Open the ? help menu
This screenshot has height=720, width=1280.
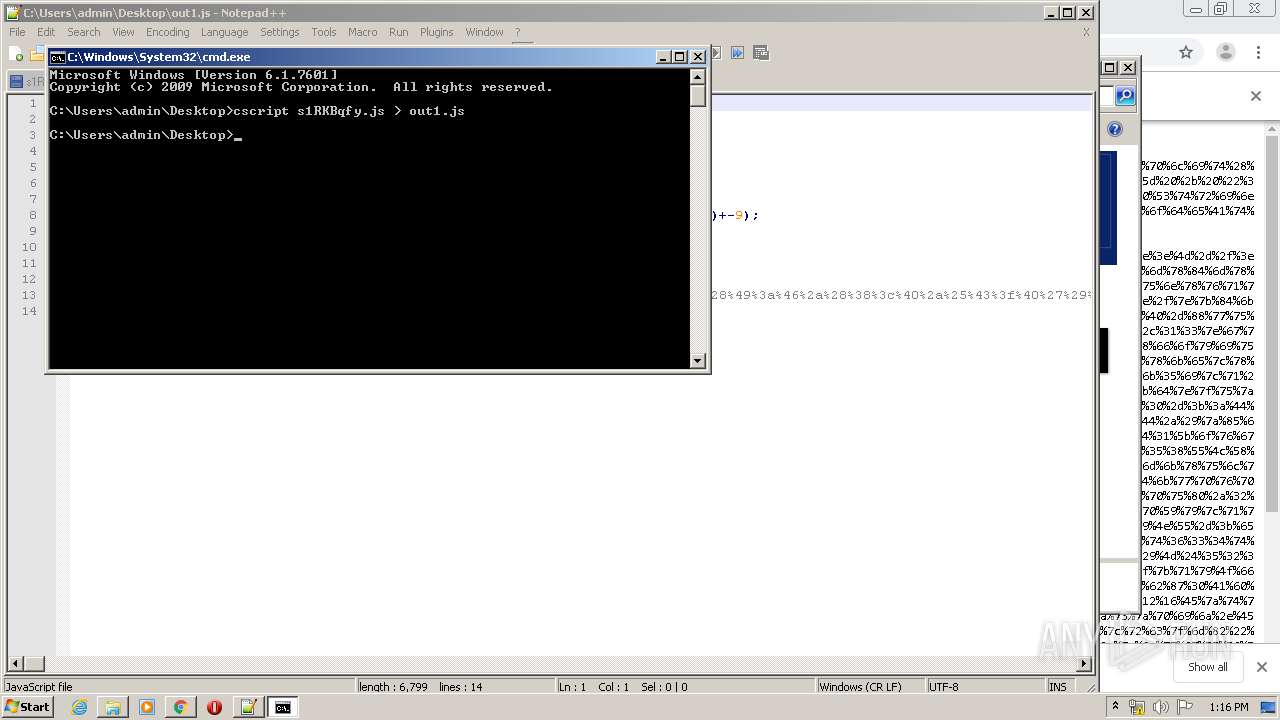click(518, 32)
